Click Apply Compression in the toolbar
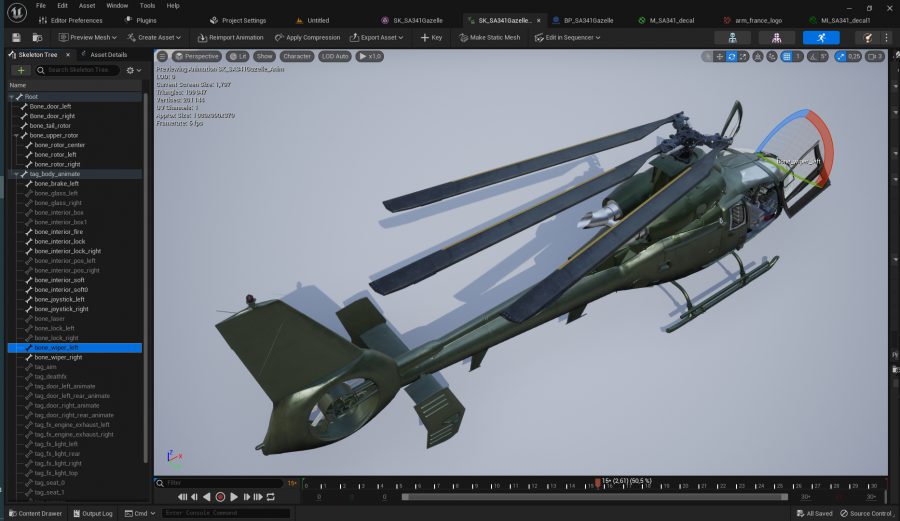This screenshot has height=521, width=900. (307, 37)
